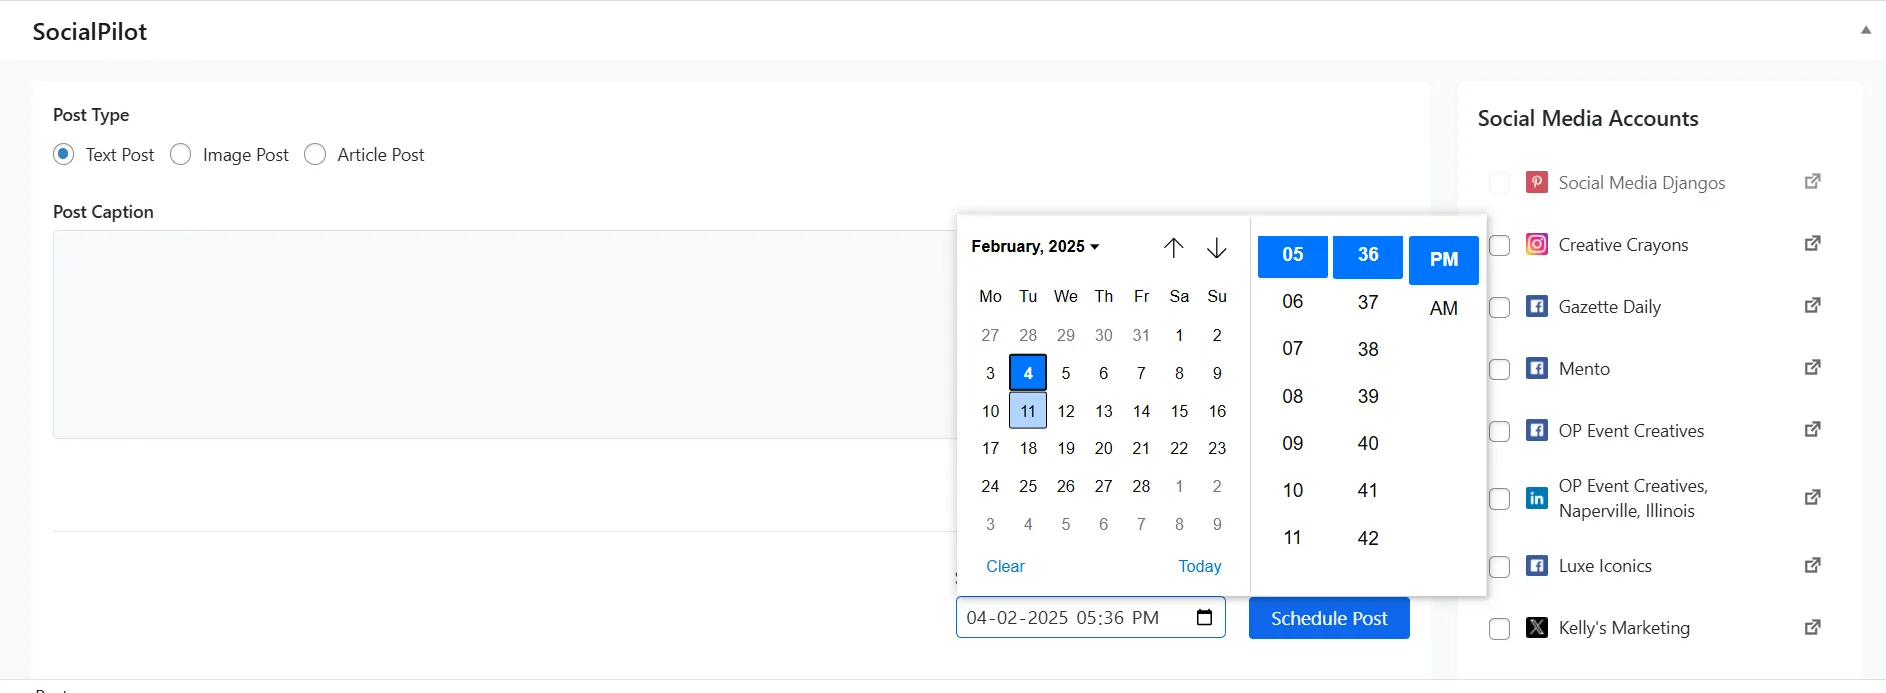Click the Pinterest icon for Social Media Djangos
The image size is (1886, 693).
click(1537, 182)
